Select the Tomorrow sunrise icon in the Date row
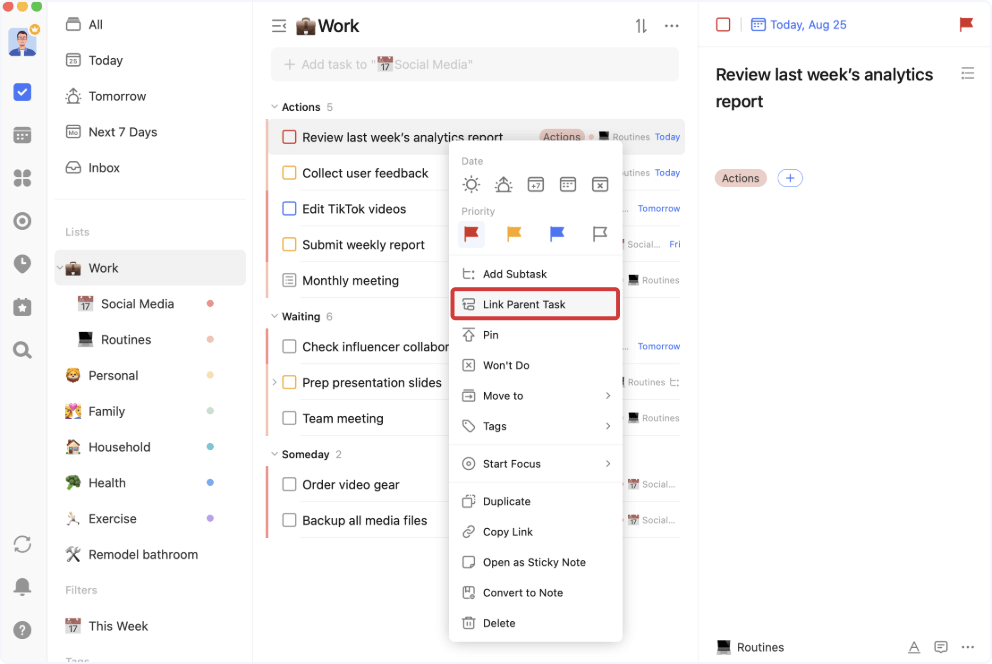992x664 pixels. coord(503,184)
